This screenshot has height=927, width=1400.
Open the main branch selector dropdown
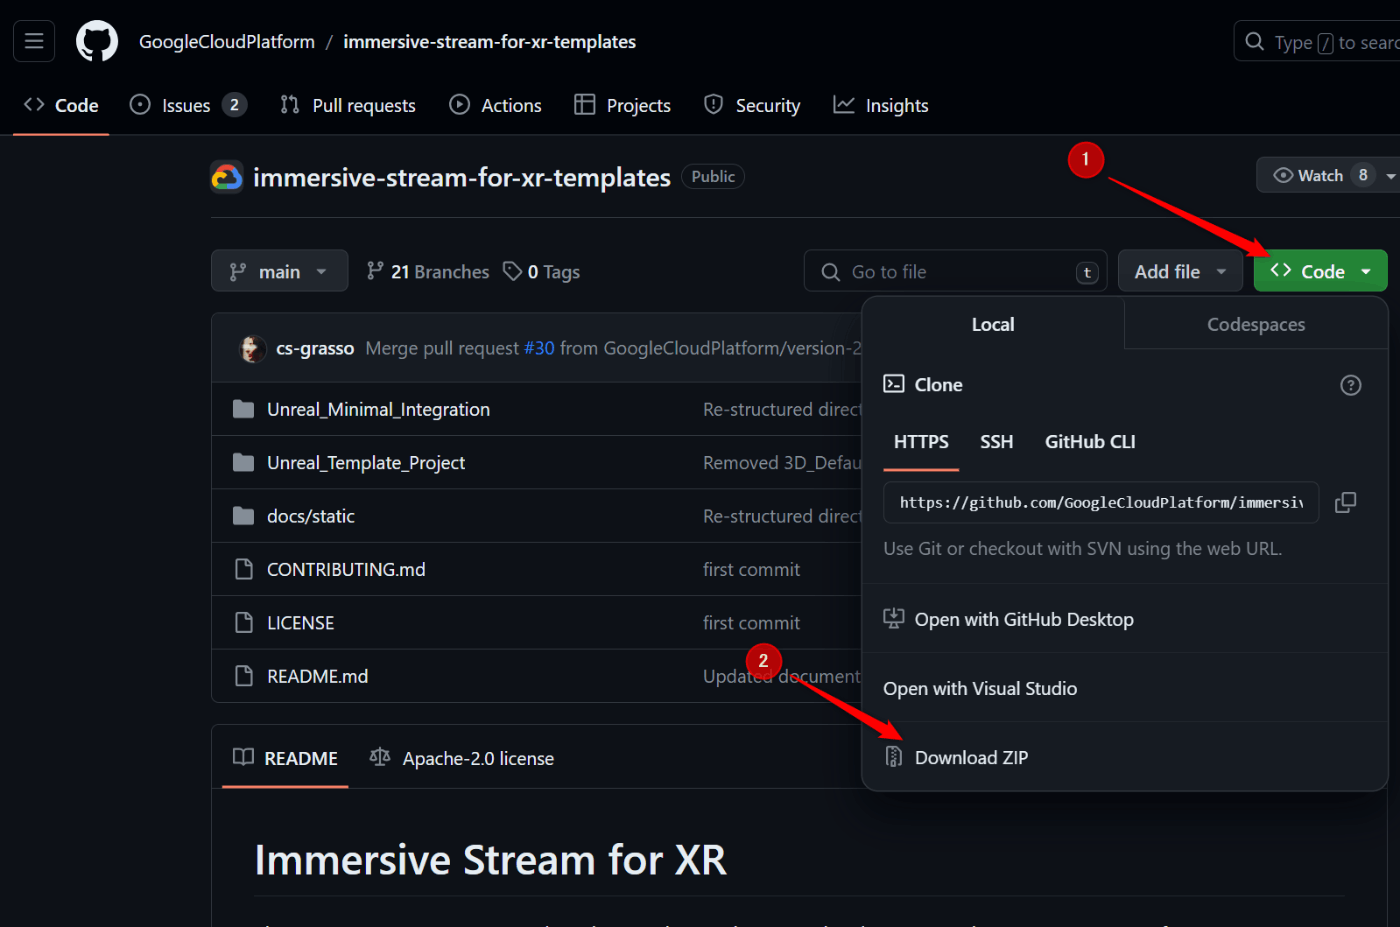click(279, 271)
